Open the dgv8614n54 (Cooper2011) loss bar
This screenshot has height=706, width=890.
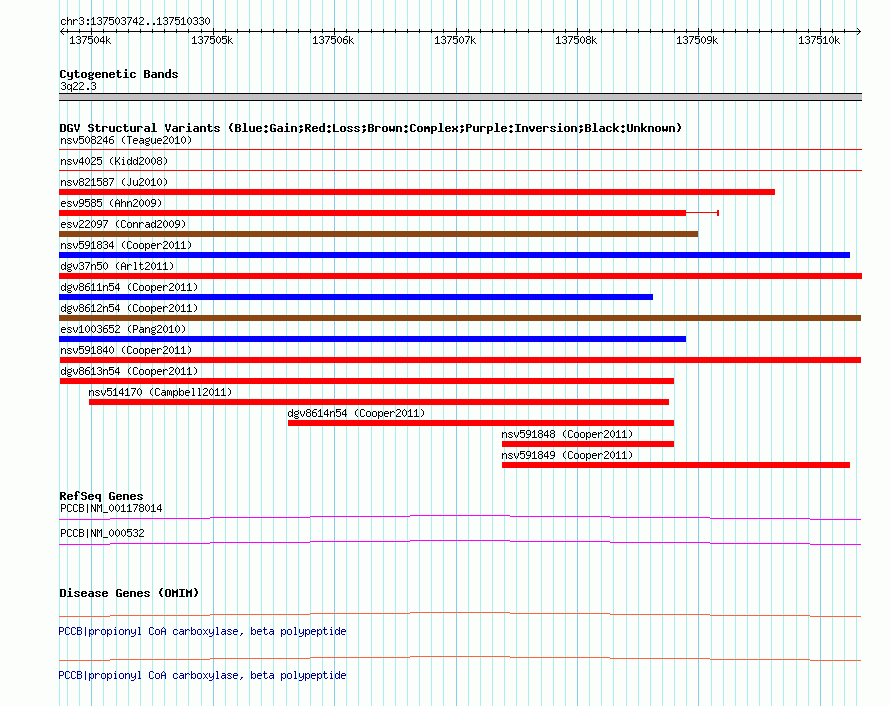point(481,423)
